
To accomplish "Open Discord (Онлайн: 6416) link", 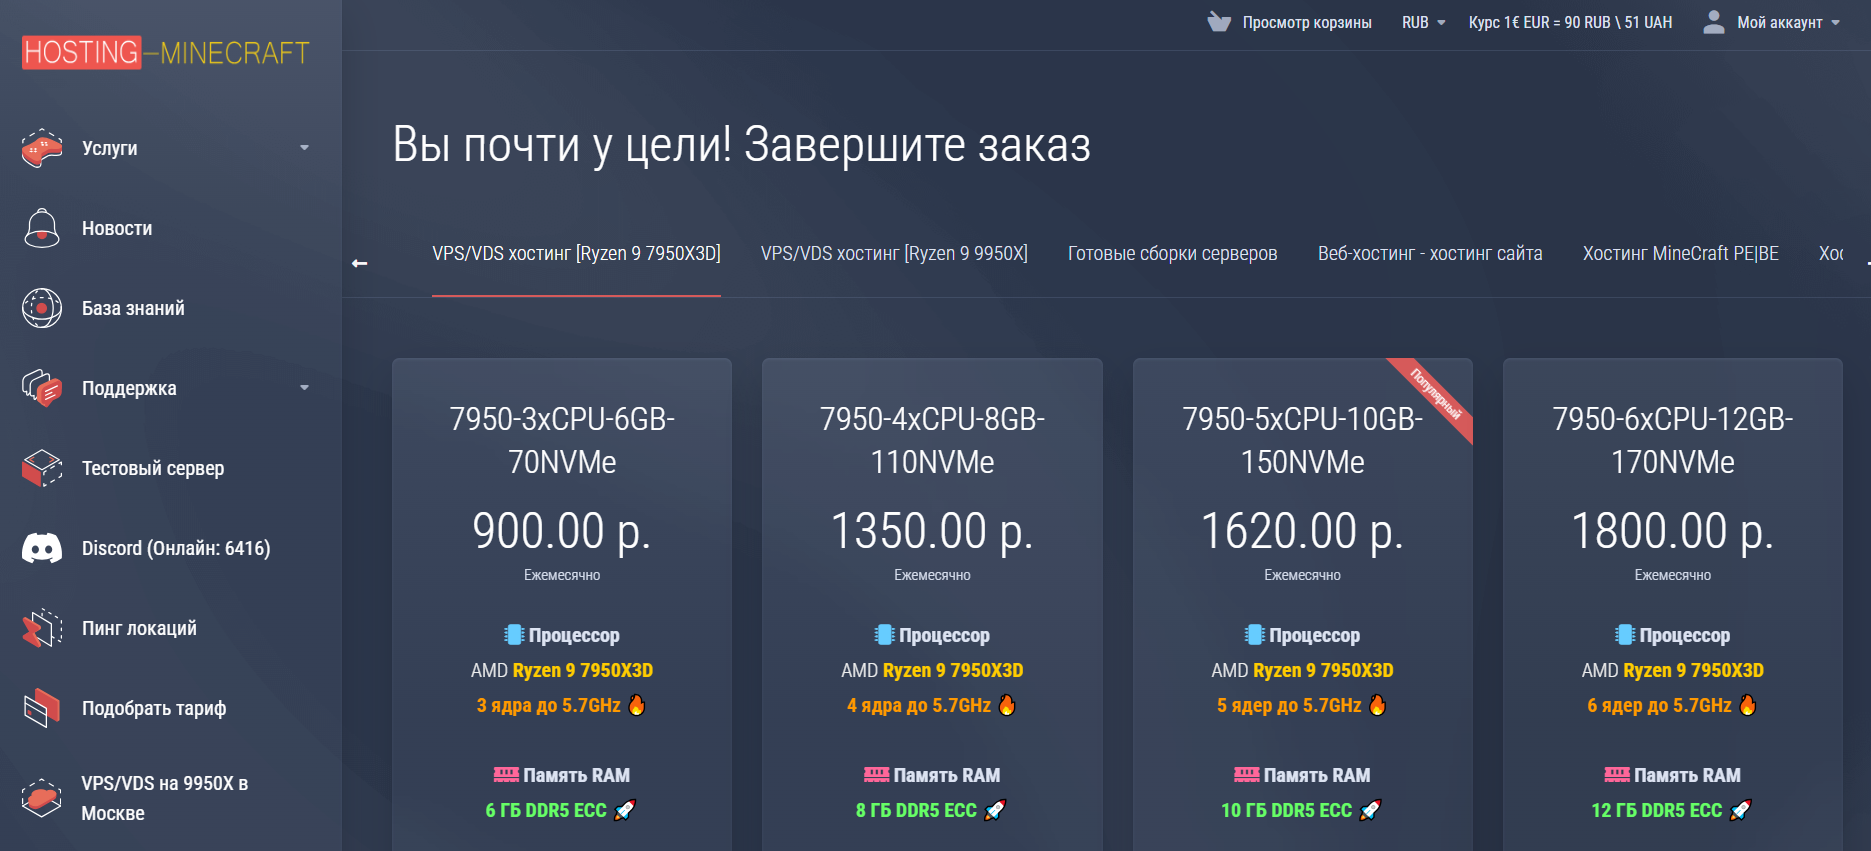I will coord(176,548).
